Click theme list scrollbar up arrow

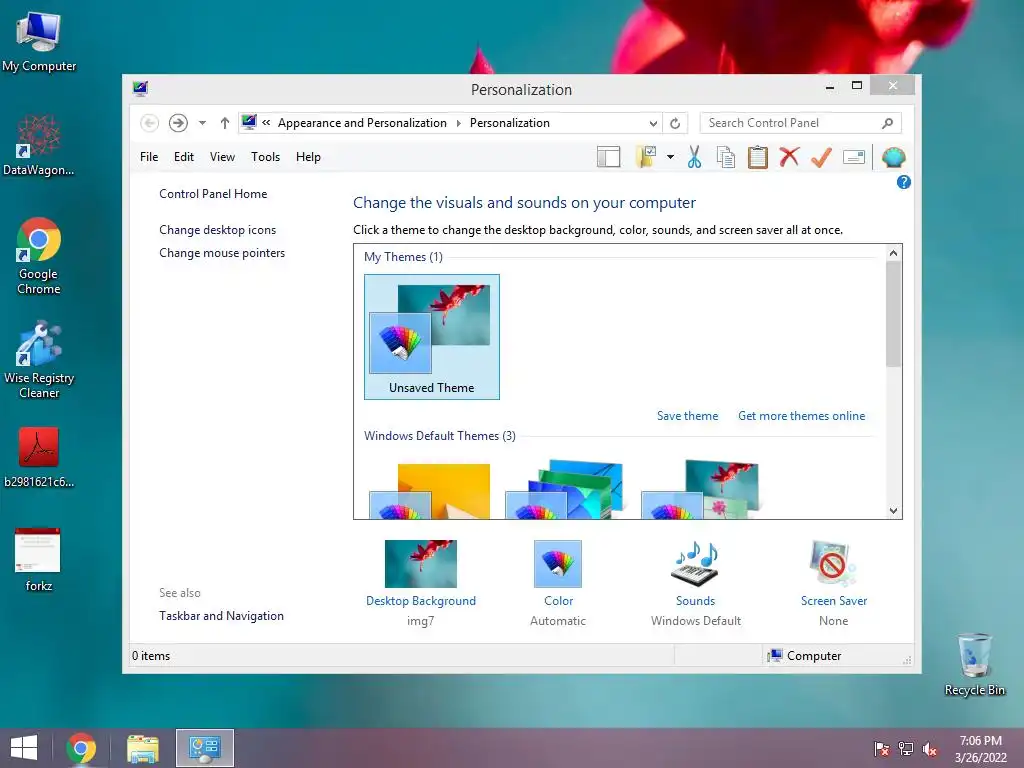coord(893,253)
